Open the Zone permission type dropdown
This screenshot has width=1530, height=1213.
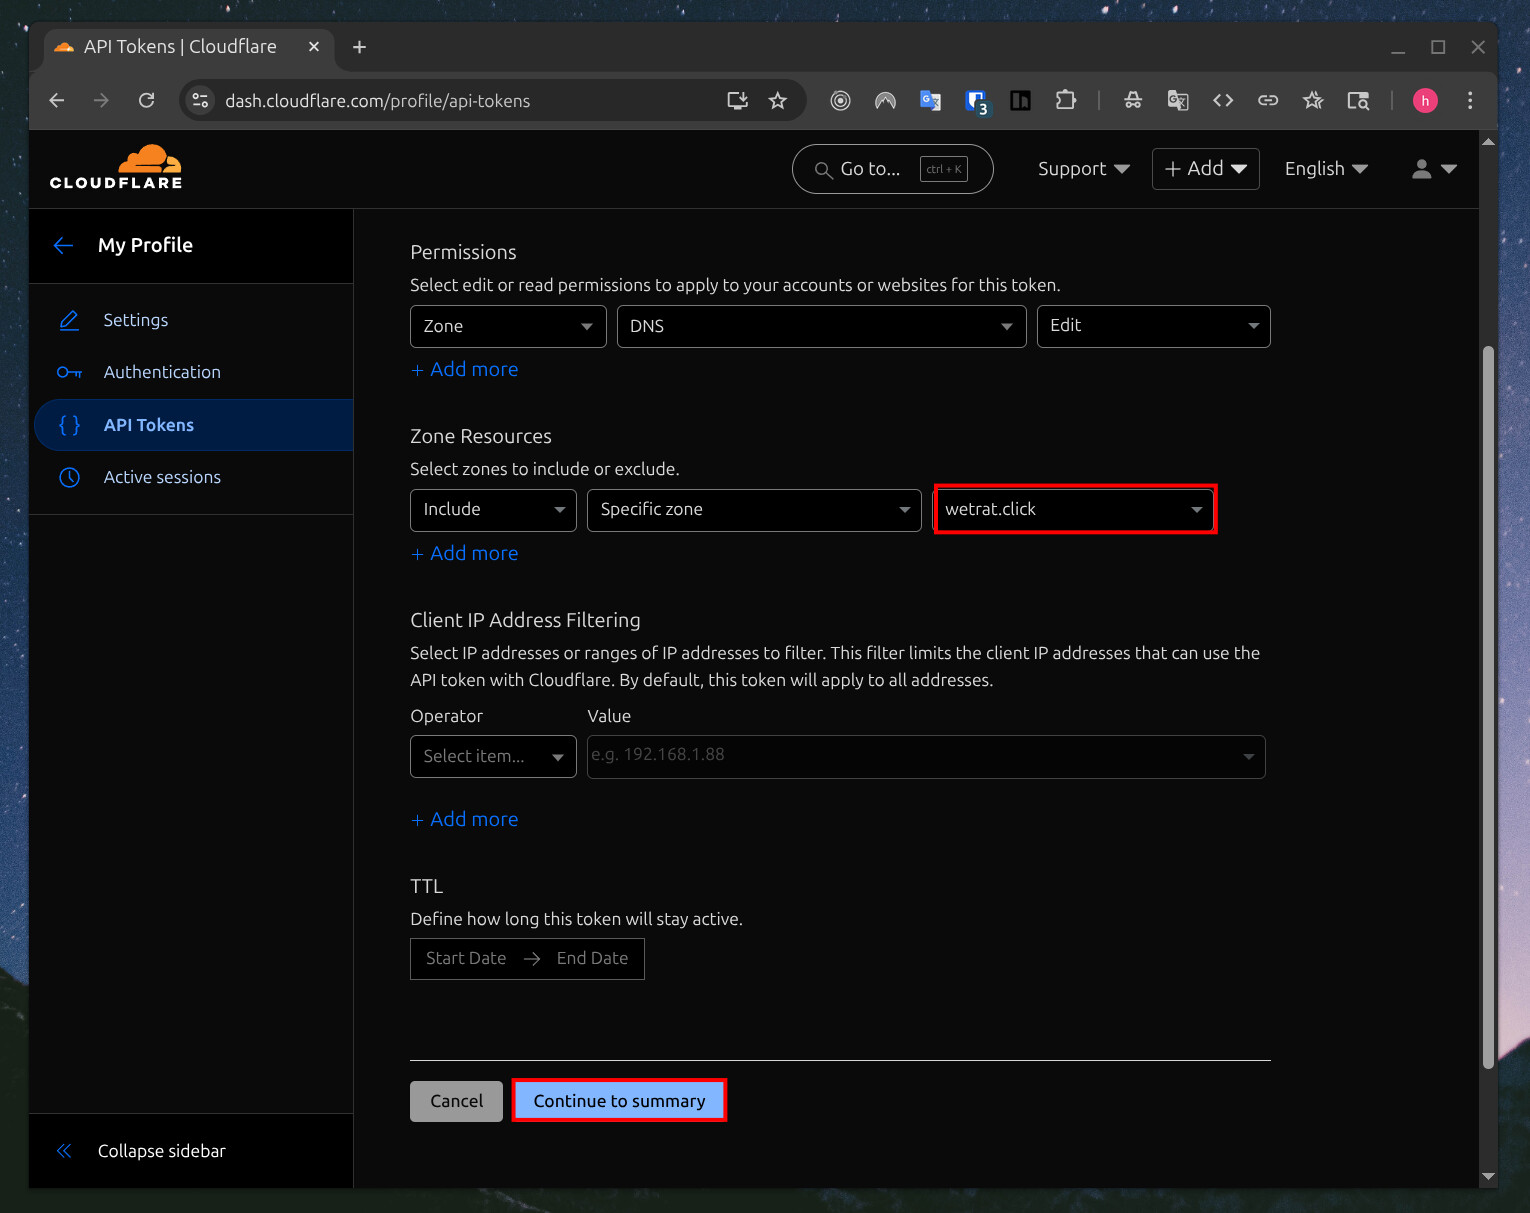point(508,326)
